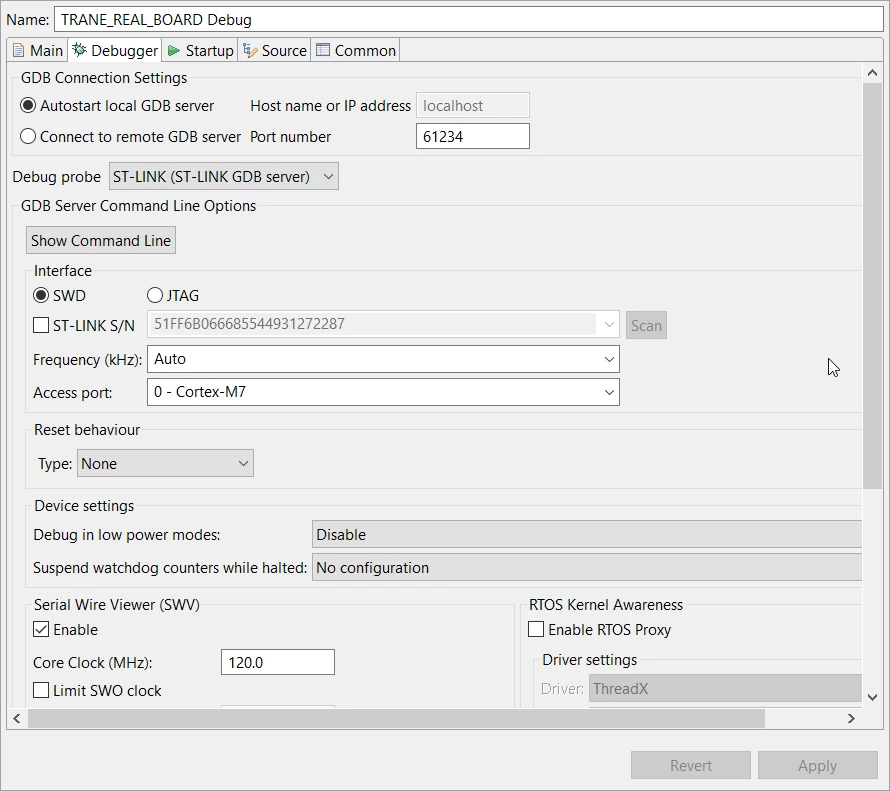The height and width of the screenshot is (791, 890).
Task: Click horizontal scrollbar right arrow
Action: [x=851, y=718]
